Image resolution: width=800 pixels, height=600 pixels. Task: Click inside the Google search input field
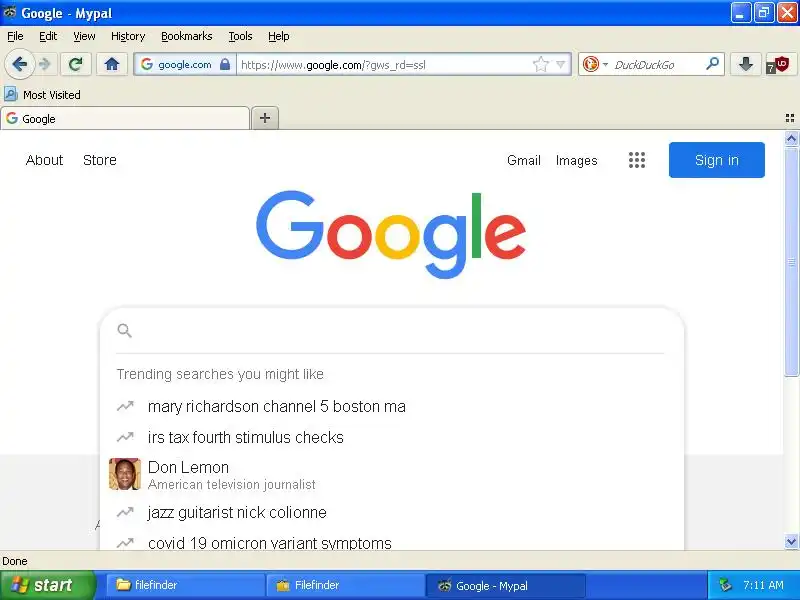click(x=398, y=331)
